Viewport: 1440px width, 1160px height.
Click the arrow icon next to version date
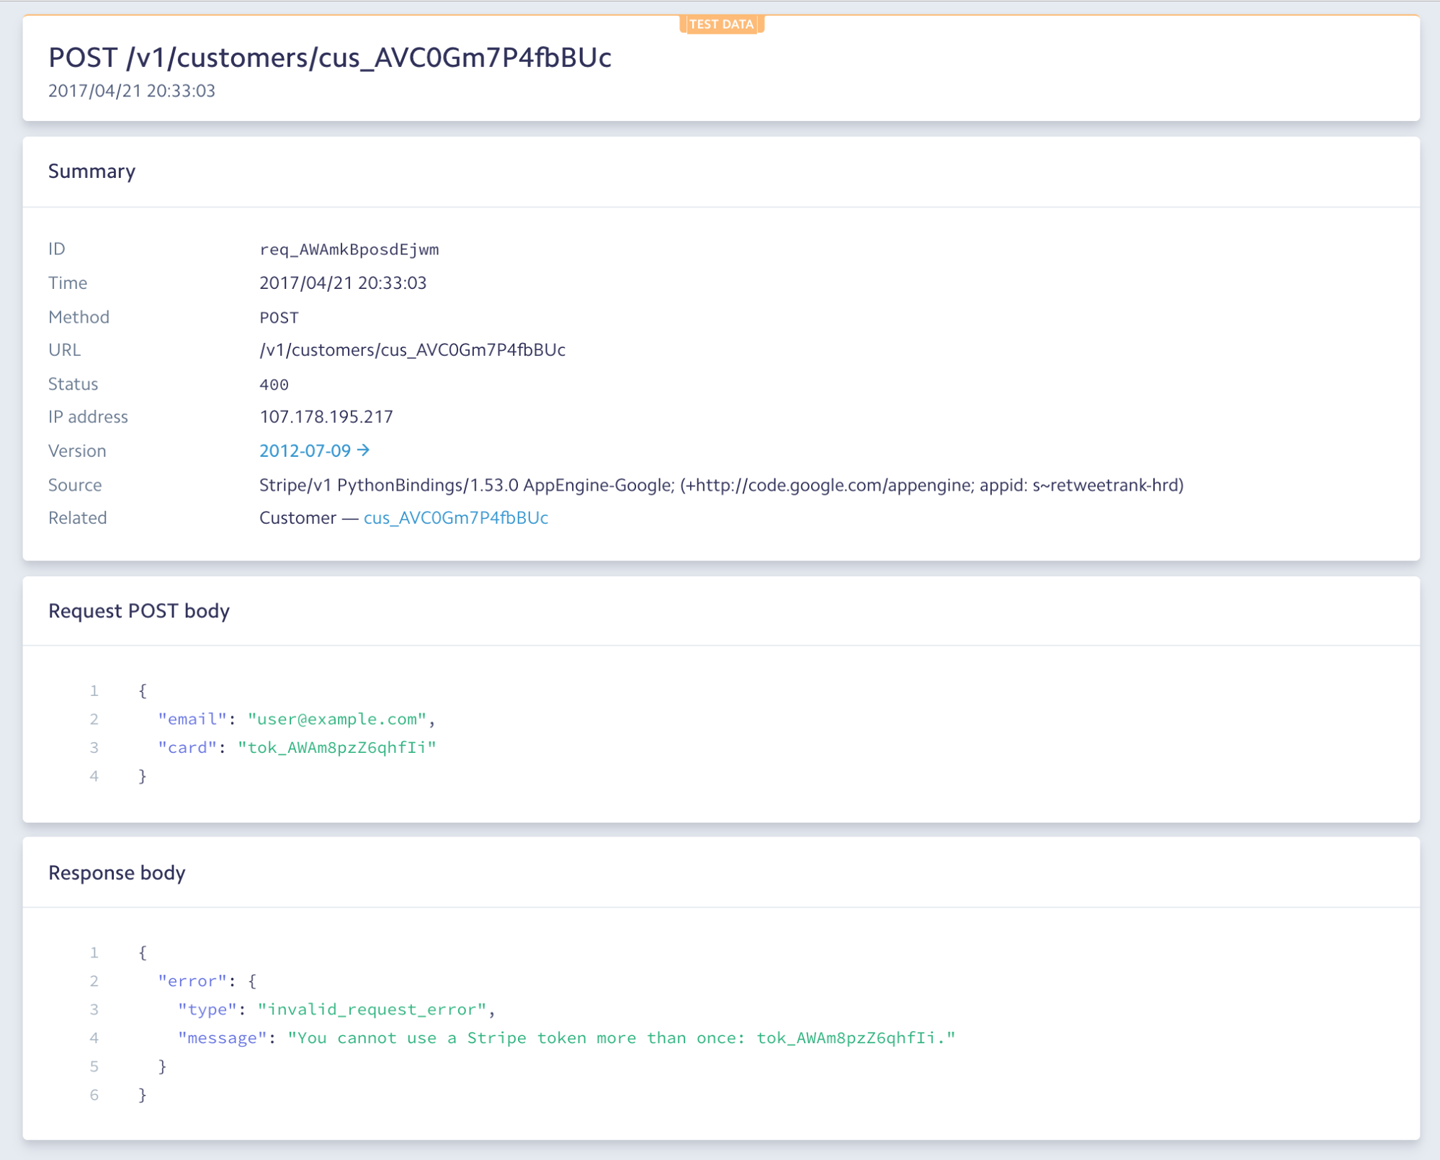364,451
